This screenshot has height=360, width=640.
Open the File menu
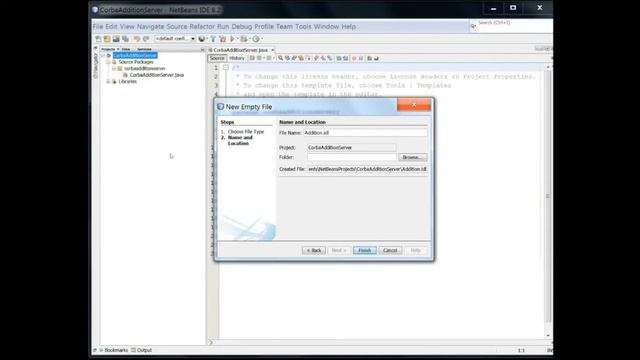(98, 27)
